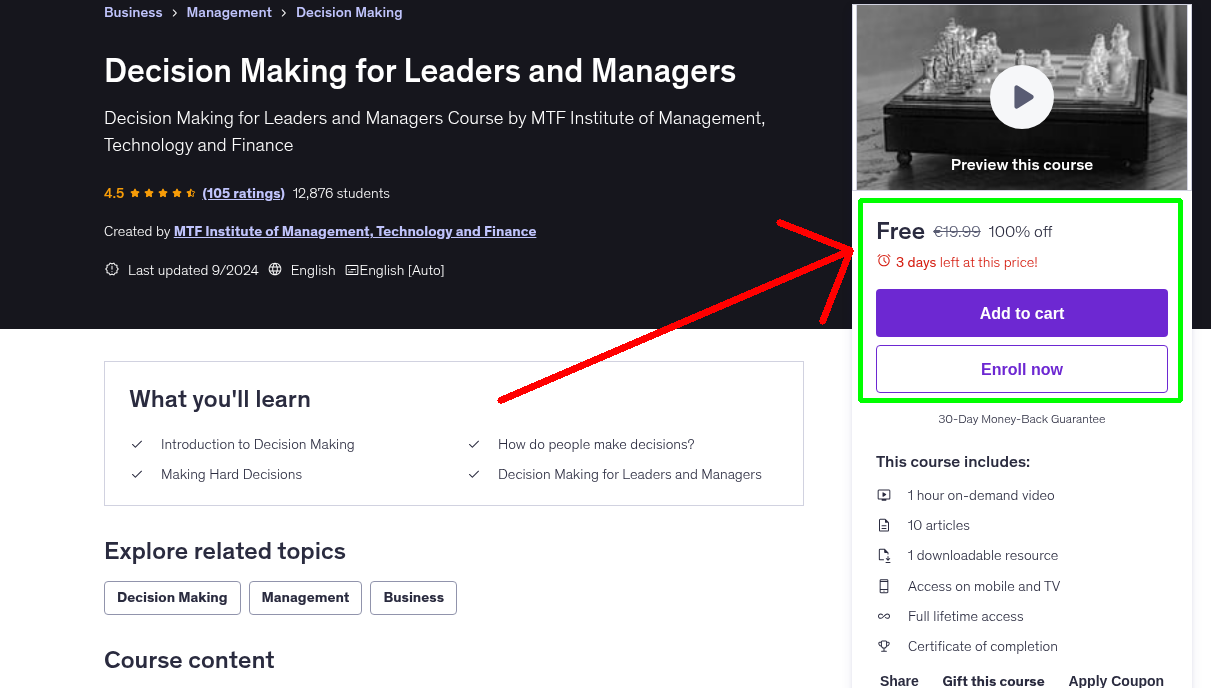The image size is (1211, 688).
Task: Click 1 hour on-demand video text
Action: [981, 495]
